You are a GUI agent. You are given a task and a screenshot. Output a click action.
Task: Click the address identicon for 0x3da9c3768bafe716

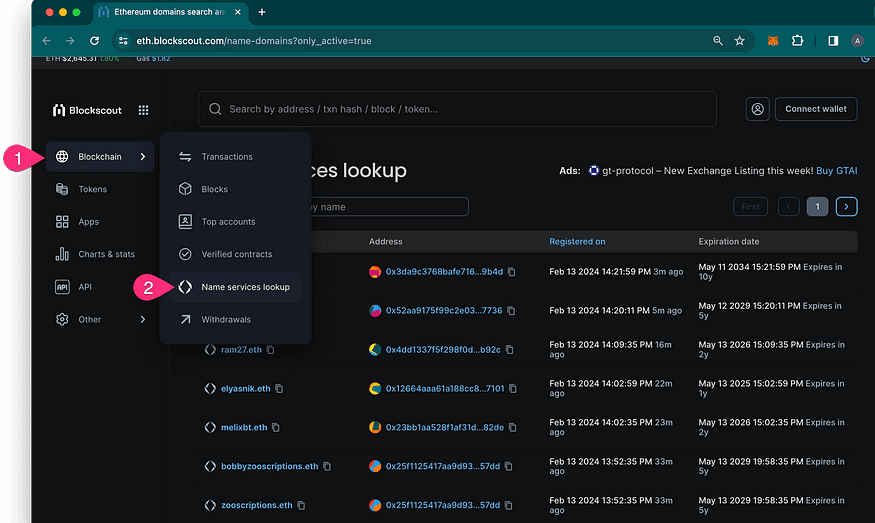(x=375, y=272)
